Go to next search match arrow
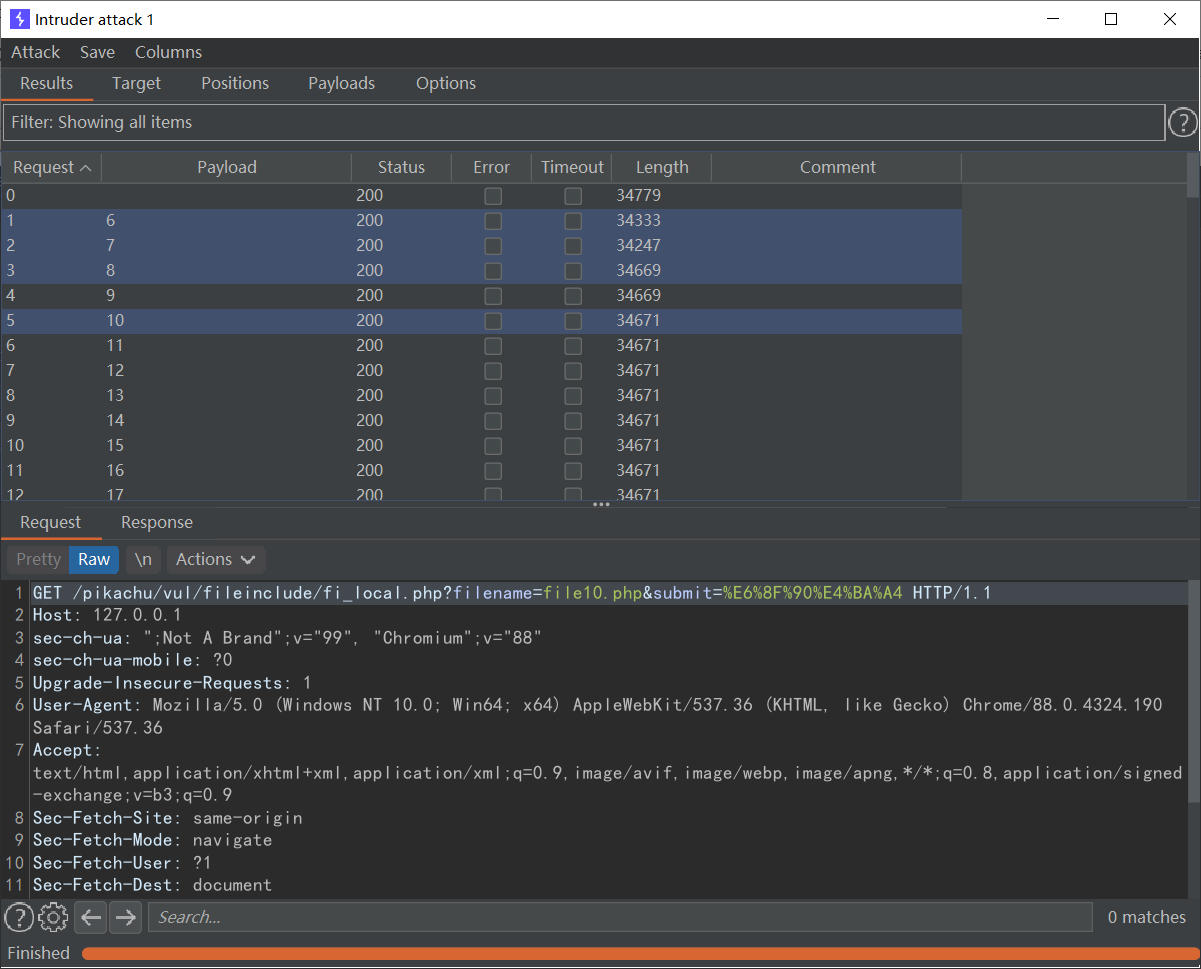Screen dimensions: 1201x969 tap(125, 917)
